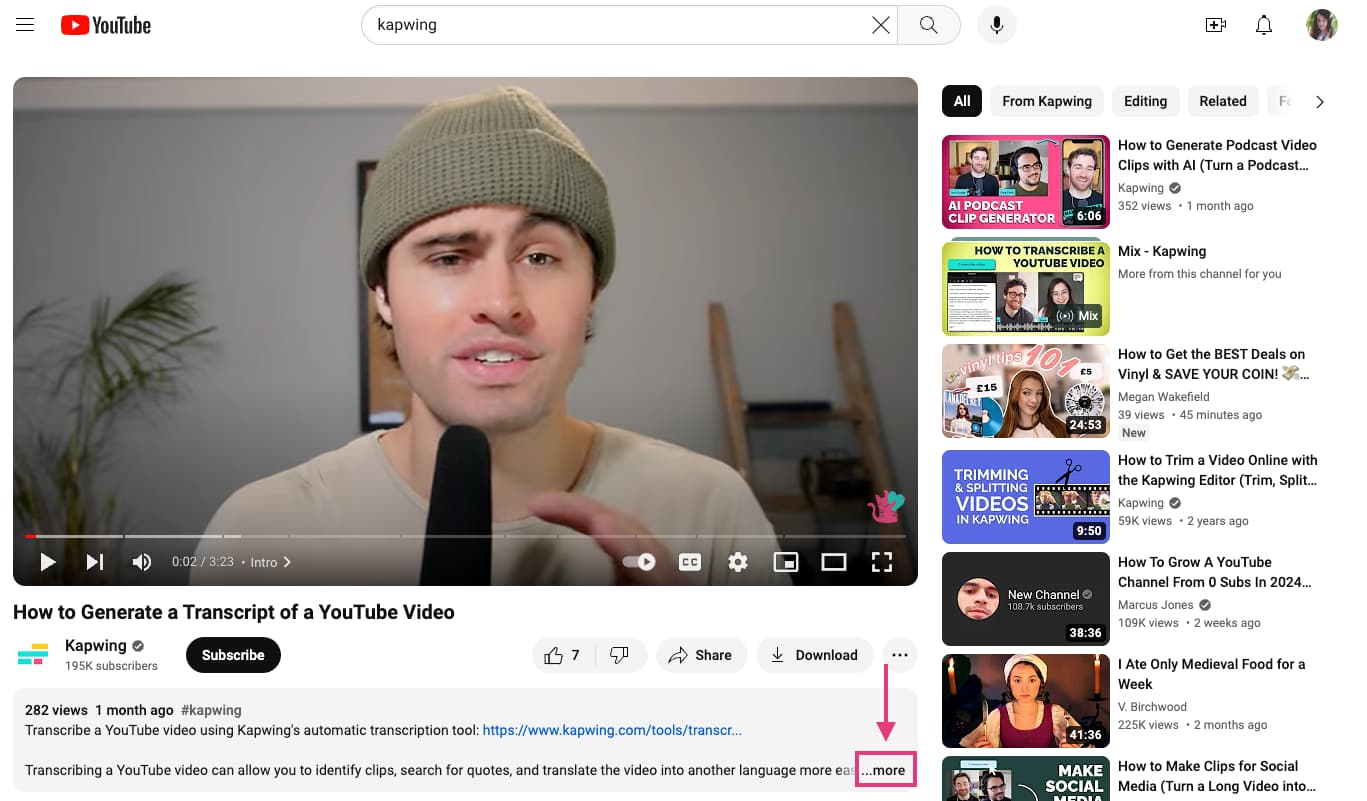
Task: Open 'How to Generate Podcast Video Clips' title
Action: click(x=1217, y=155)
